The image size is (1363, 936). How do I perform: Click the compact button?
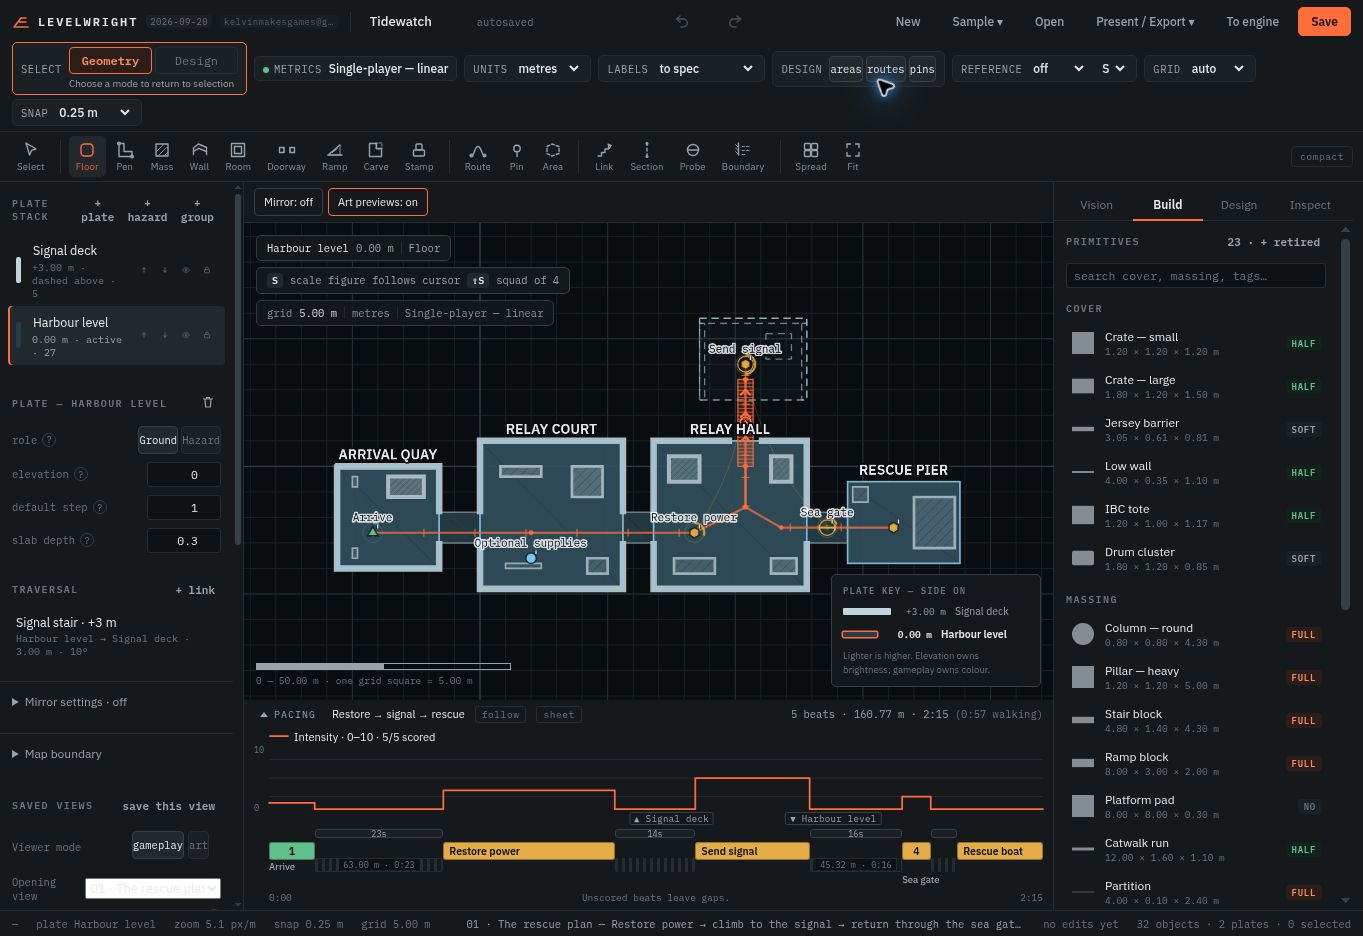[1321, 157]
